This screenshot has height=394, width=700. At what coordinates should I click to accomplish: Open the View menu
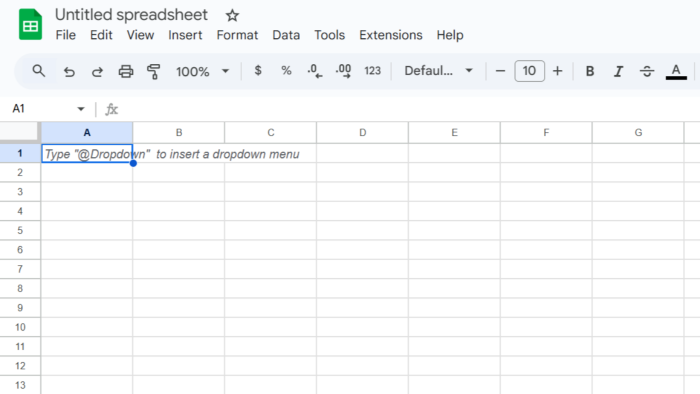click(x=140, y=35)
